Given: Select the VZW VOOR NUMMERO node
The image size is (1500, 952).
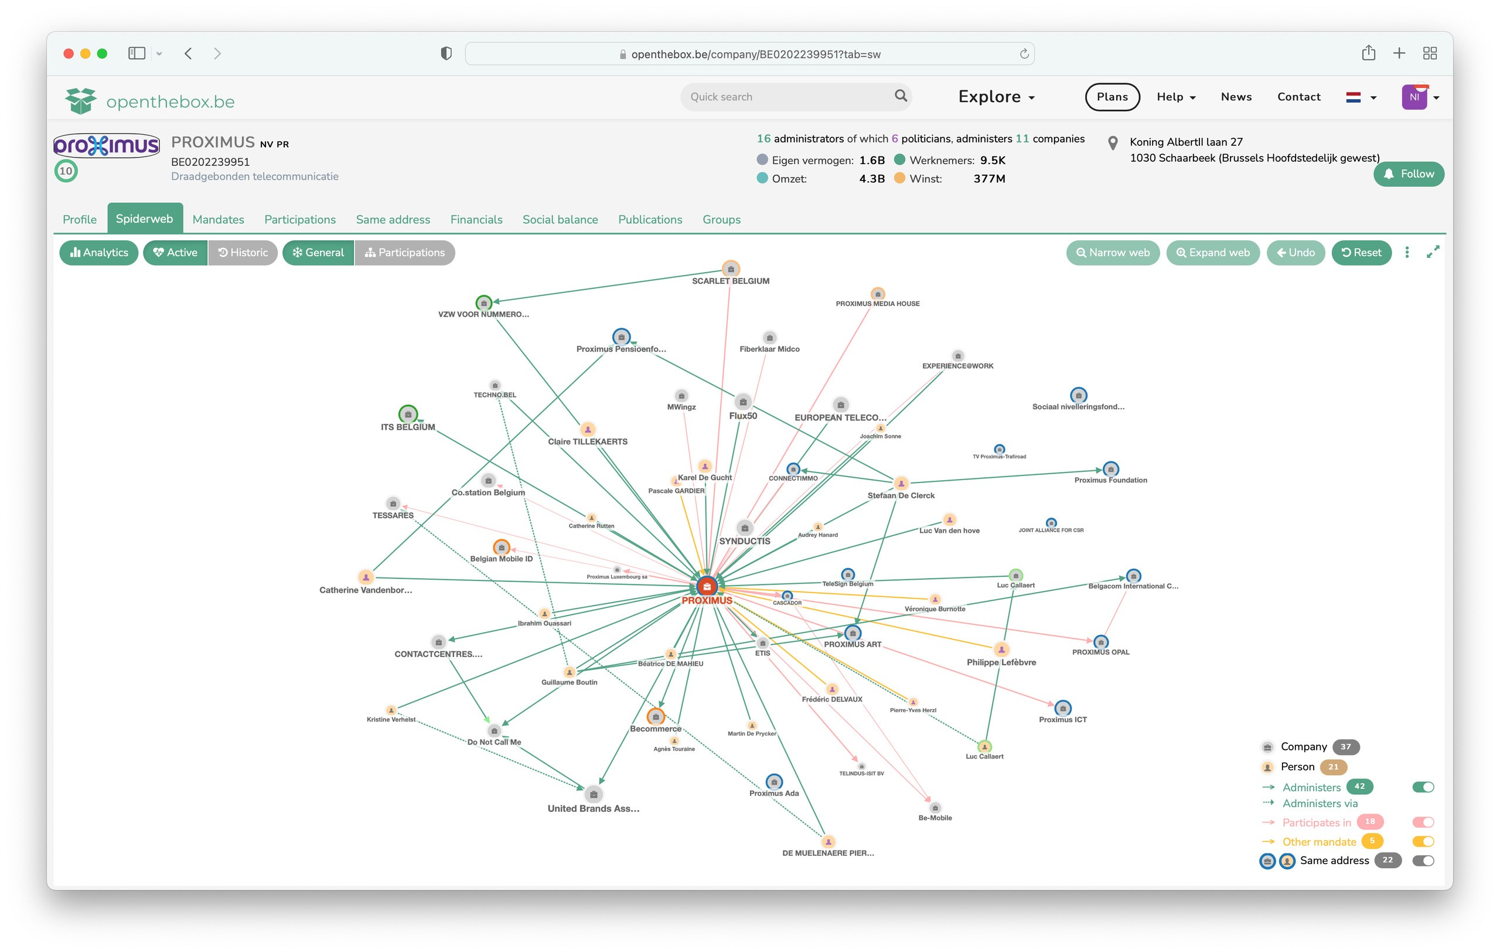Looking at the screenshot, I should (x=484, y=303).
